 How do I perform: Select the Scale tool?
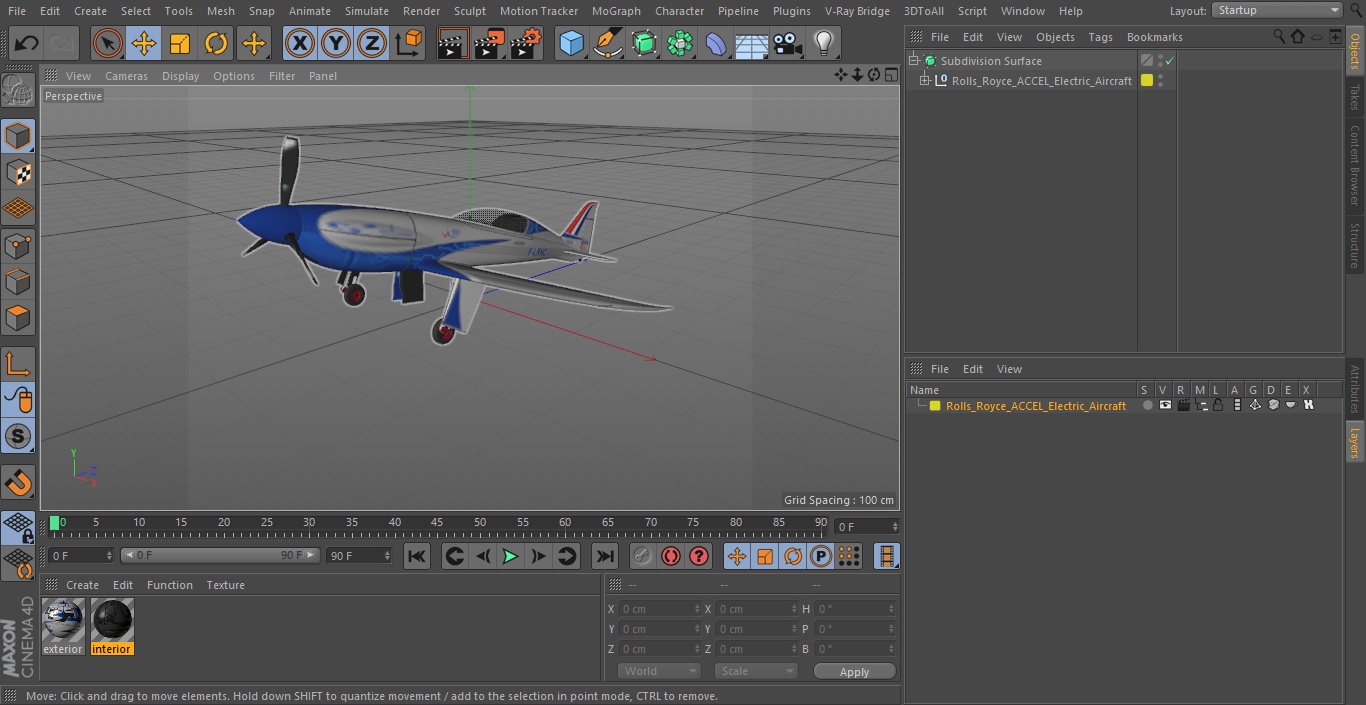[x=180, y=43]
